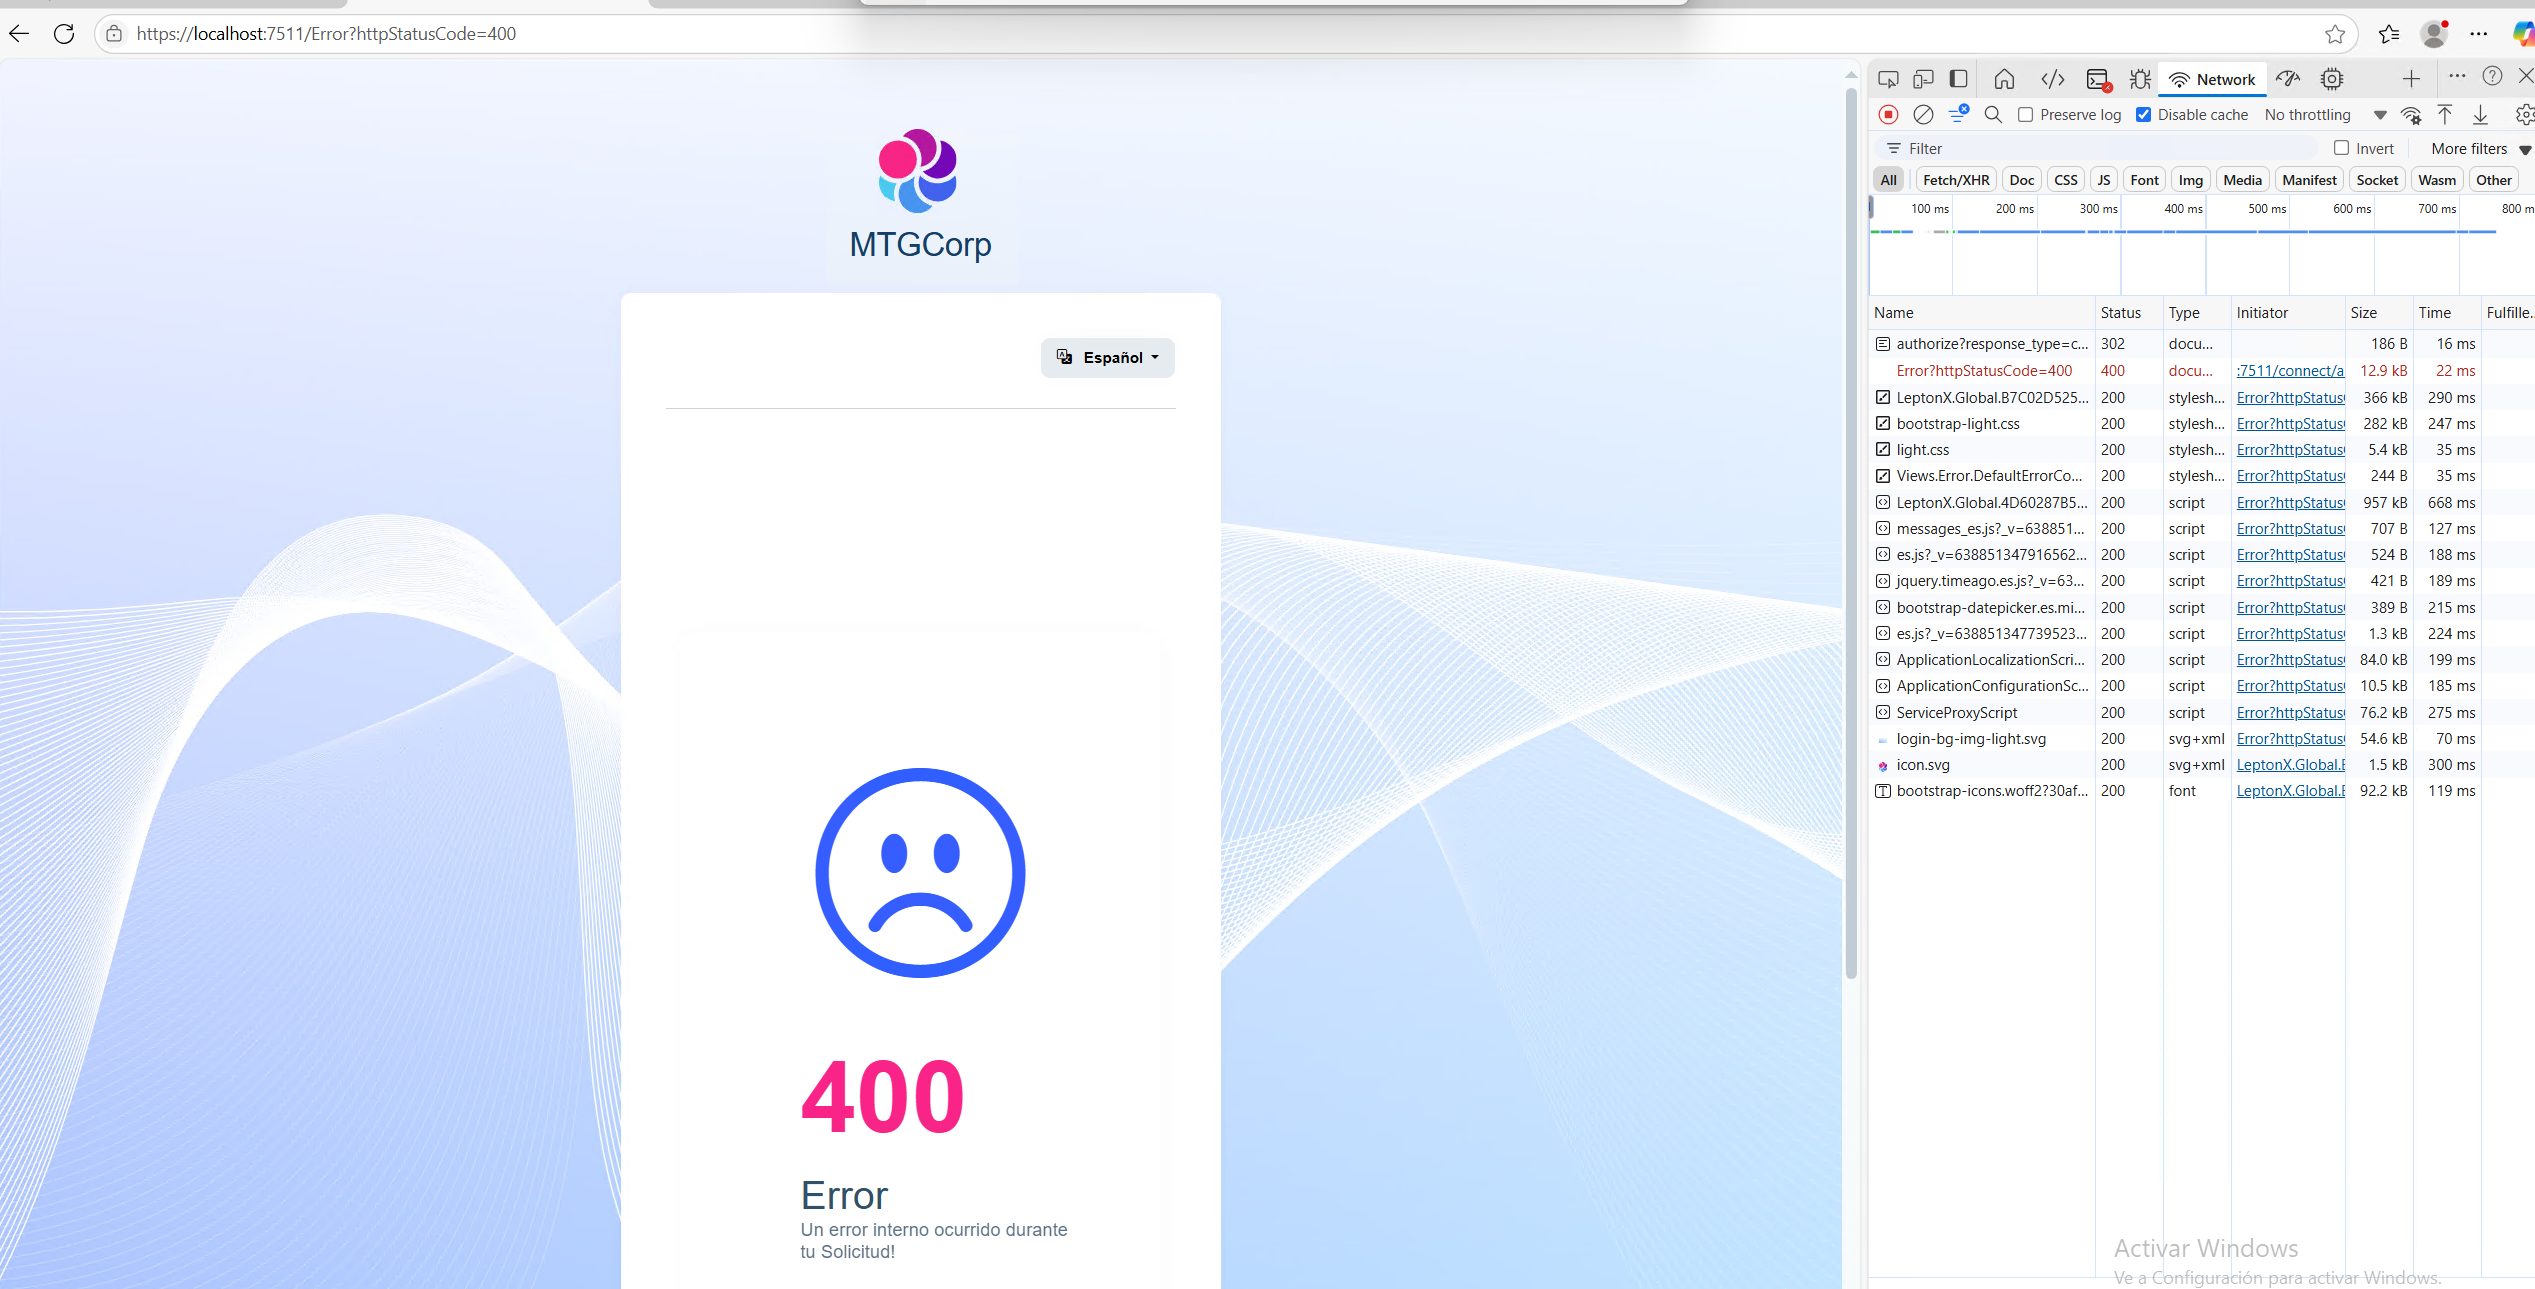Open the Elements panel icon
Viewport: 2535px width, 1289px height.
2053,79
